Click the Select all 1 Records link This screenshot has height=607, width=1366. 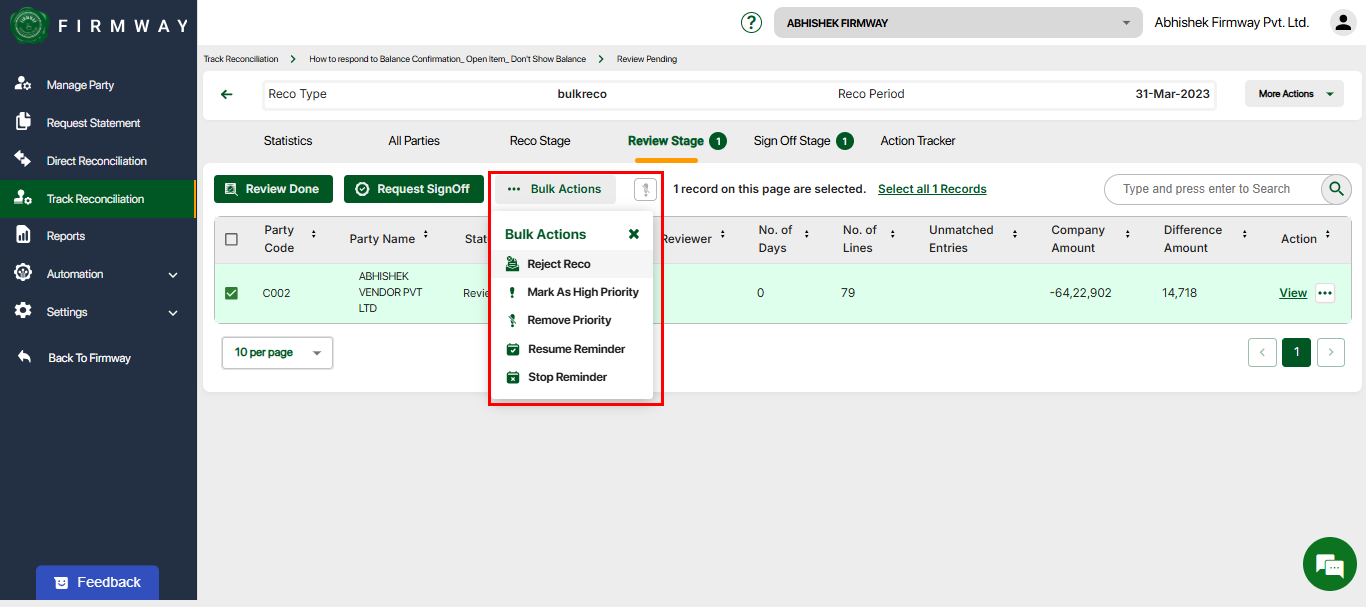point(932,189)
